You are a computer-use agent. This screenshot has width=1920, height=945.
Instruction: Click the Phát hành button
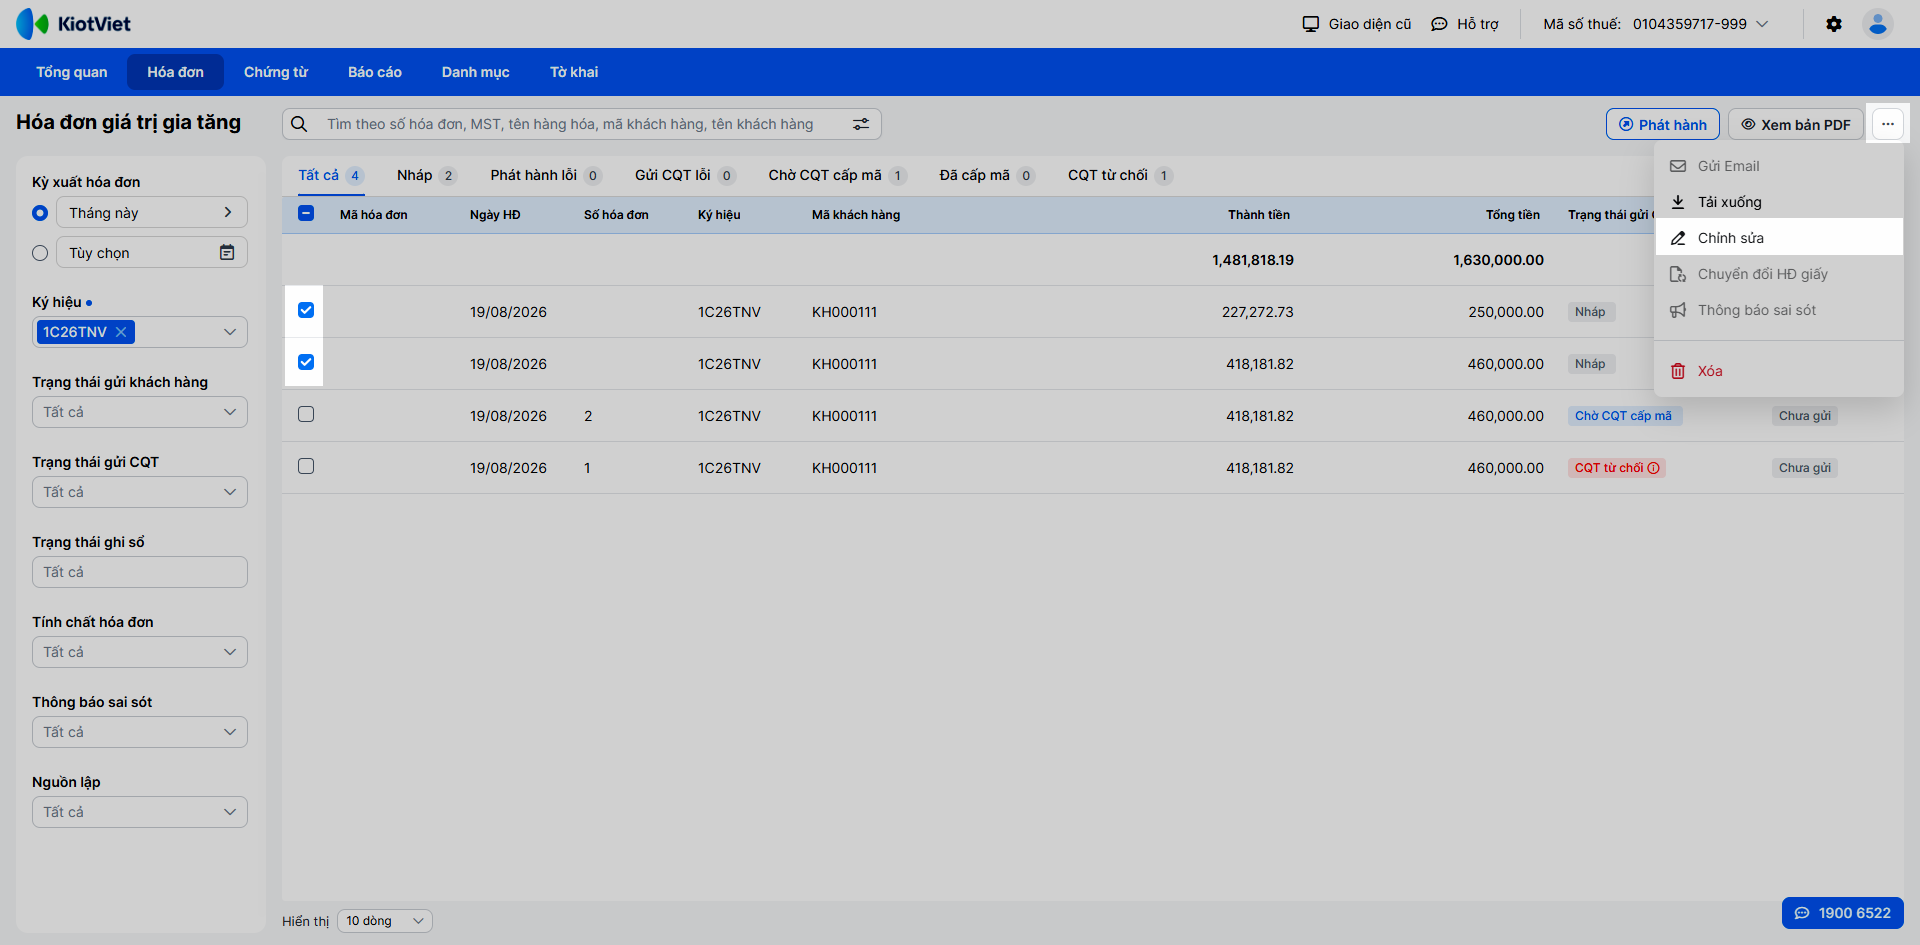pos(1663,124)
